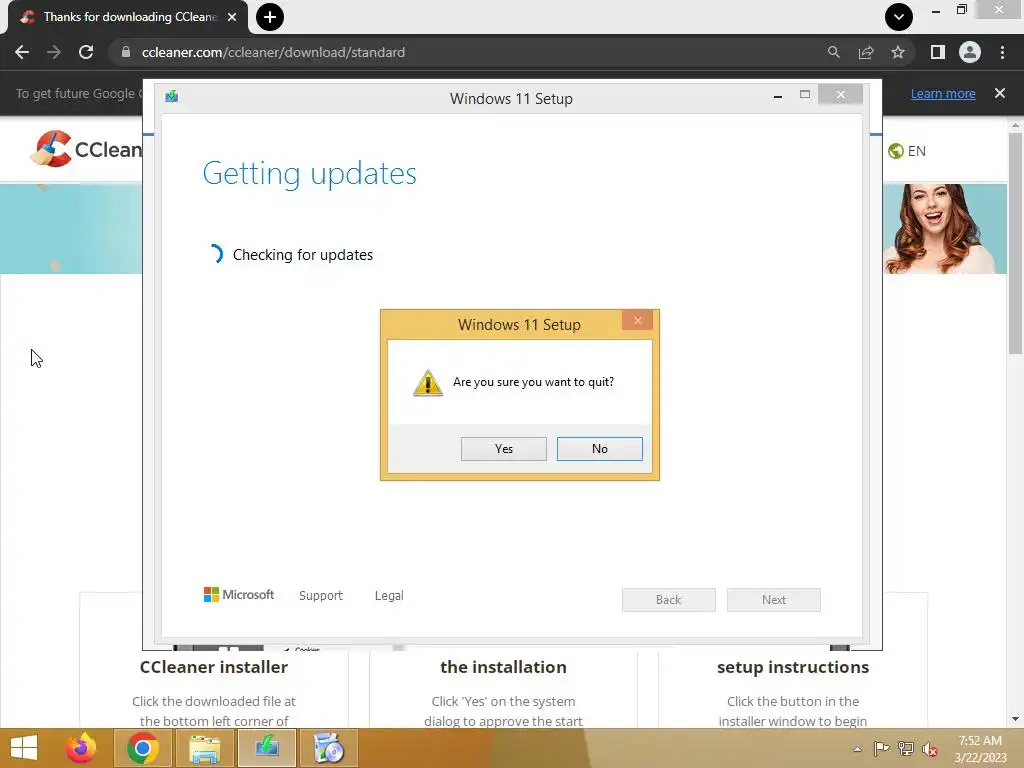Image resolution: width=1024 pixels, height=768 pixels.
Task: Confirm quitting with the Yes button
Action: coord(504,449)
